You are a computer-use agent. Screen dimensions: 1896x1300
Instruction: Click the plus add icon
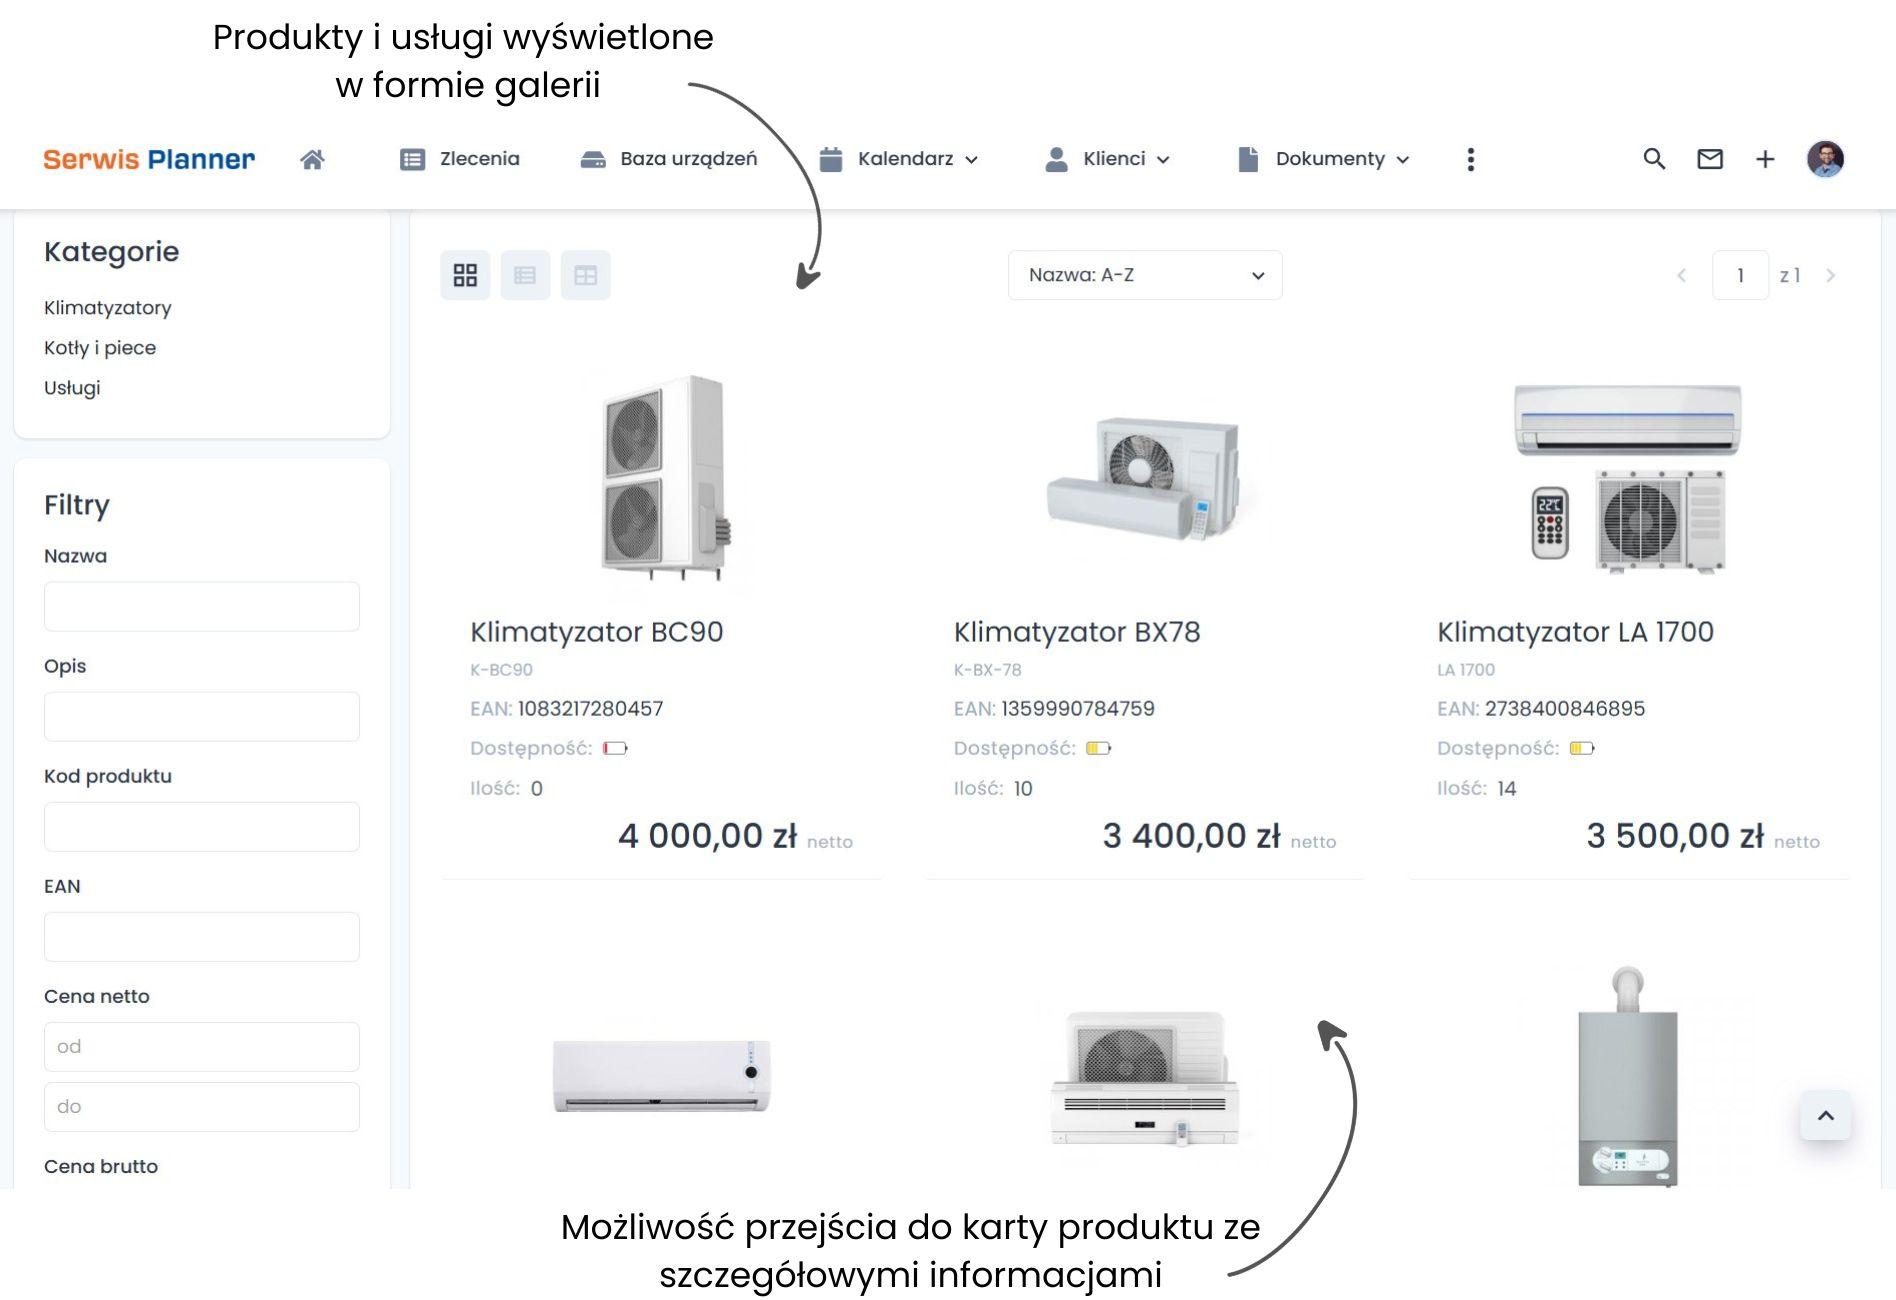tap(1765, 159)
